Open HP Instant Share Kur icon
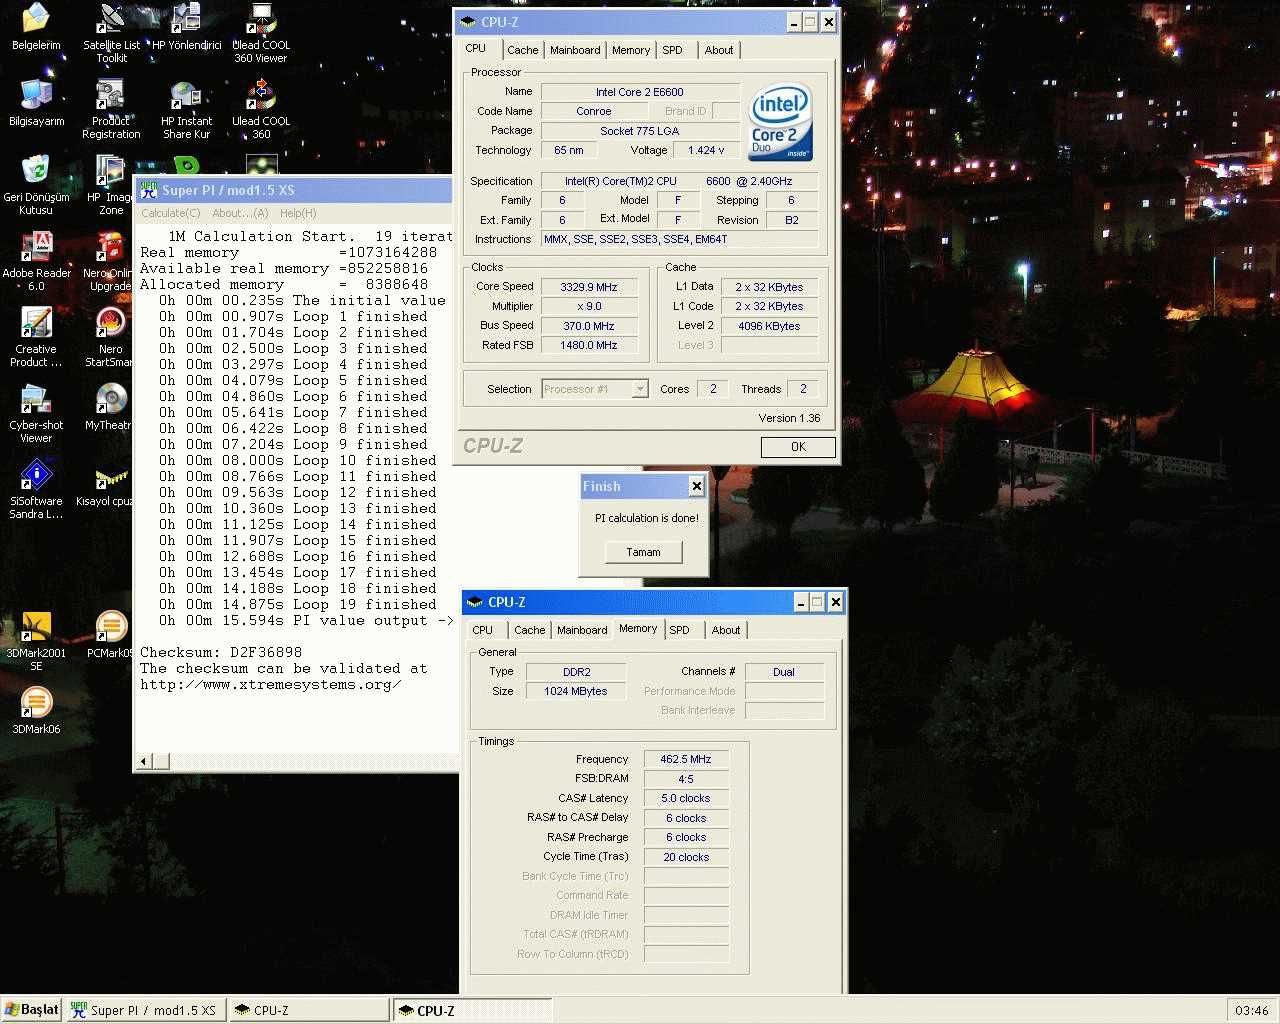Screen dimensions: 1280x1024 point(186,109)
